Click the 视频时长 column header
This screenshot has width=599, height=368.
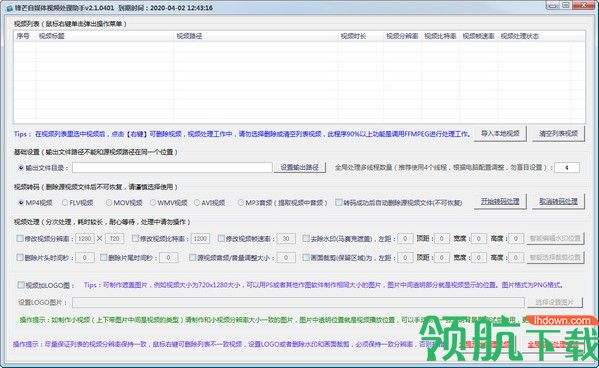click(361, 36)
